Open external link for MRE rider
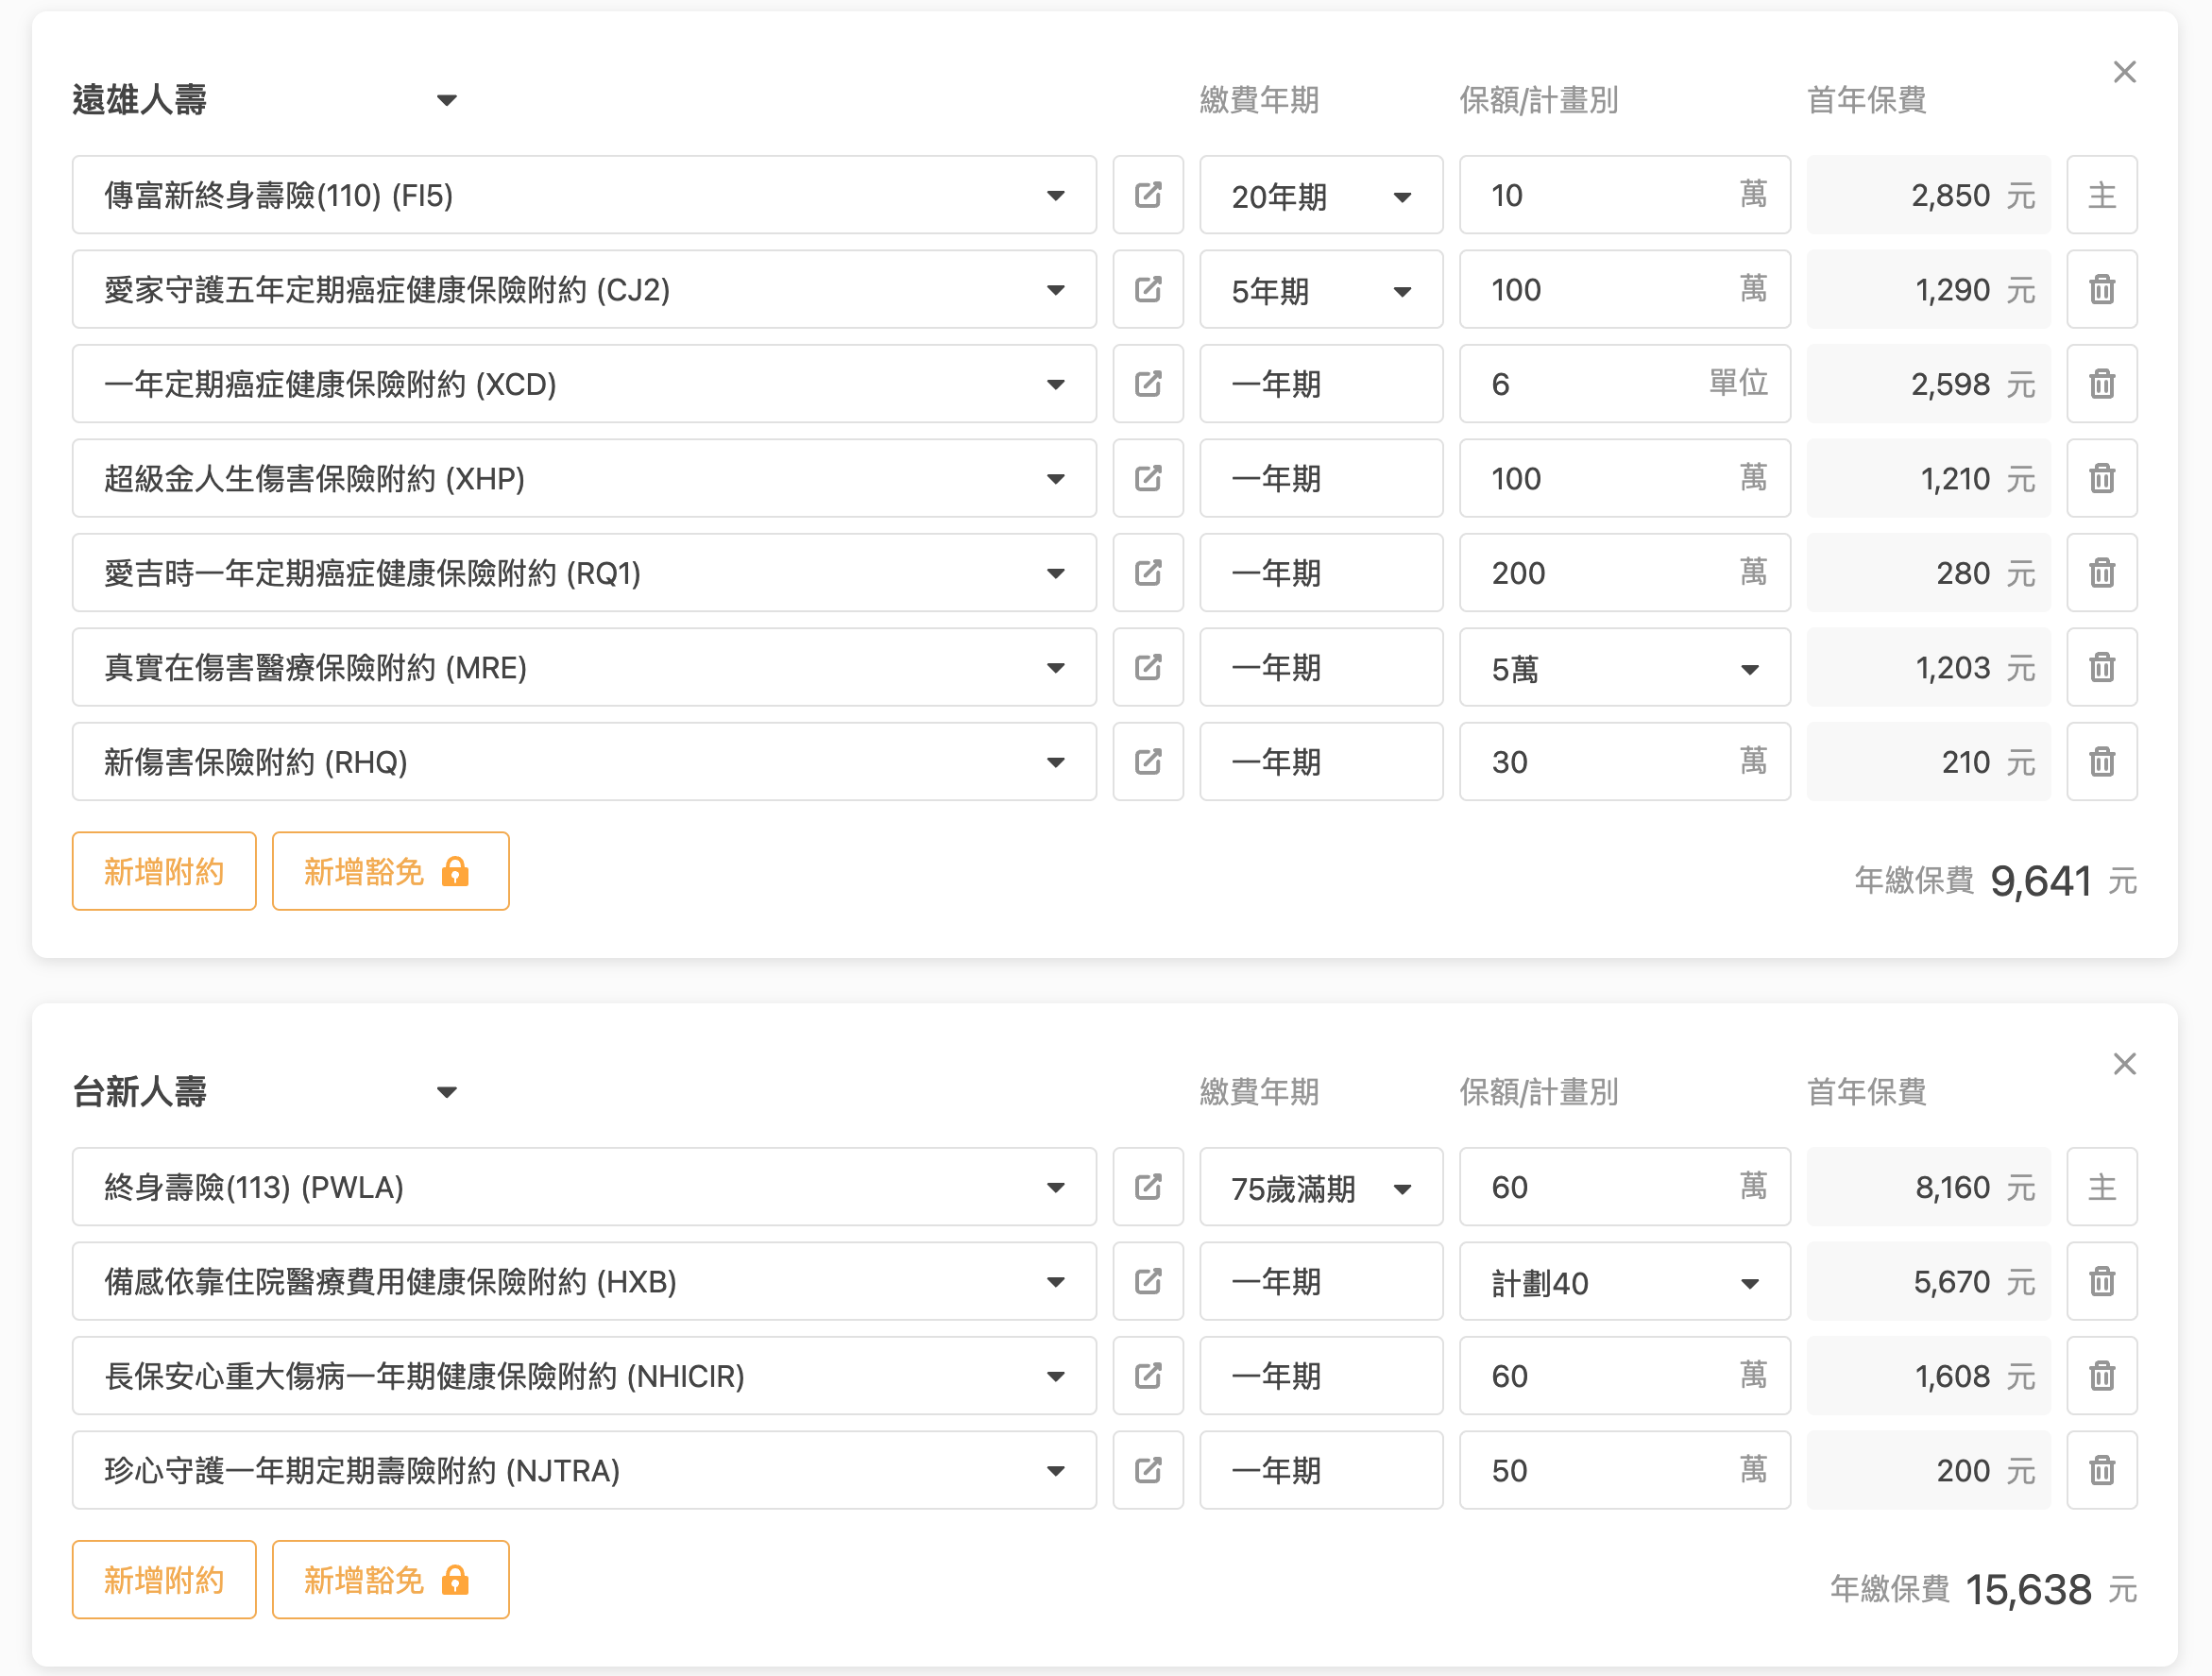Viewport: 2212px width, 1676px height. tap(1148, 667)
